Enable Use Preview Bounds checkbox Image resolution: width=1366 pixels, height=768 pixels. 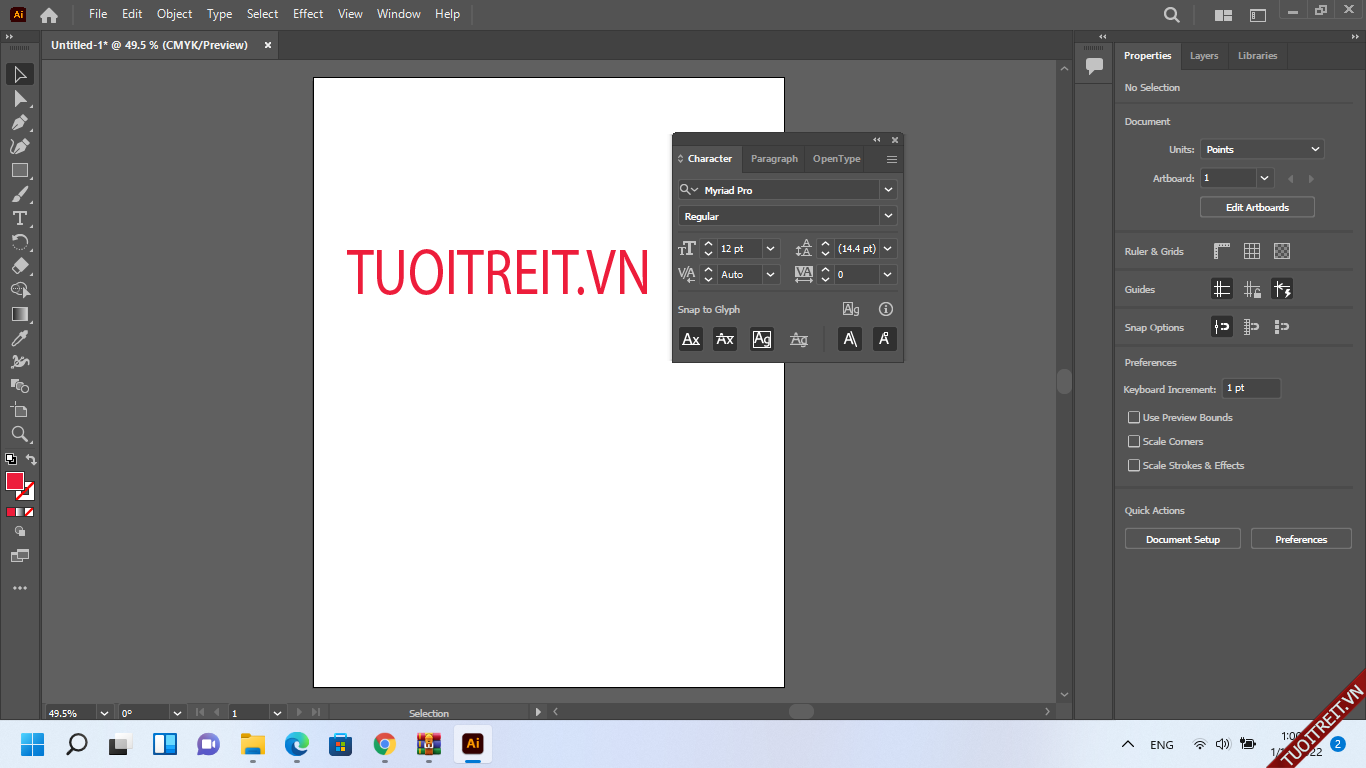(1134, 417)
